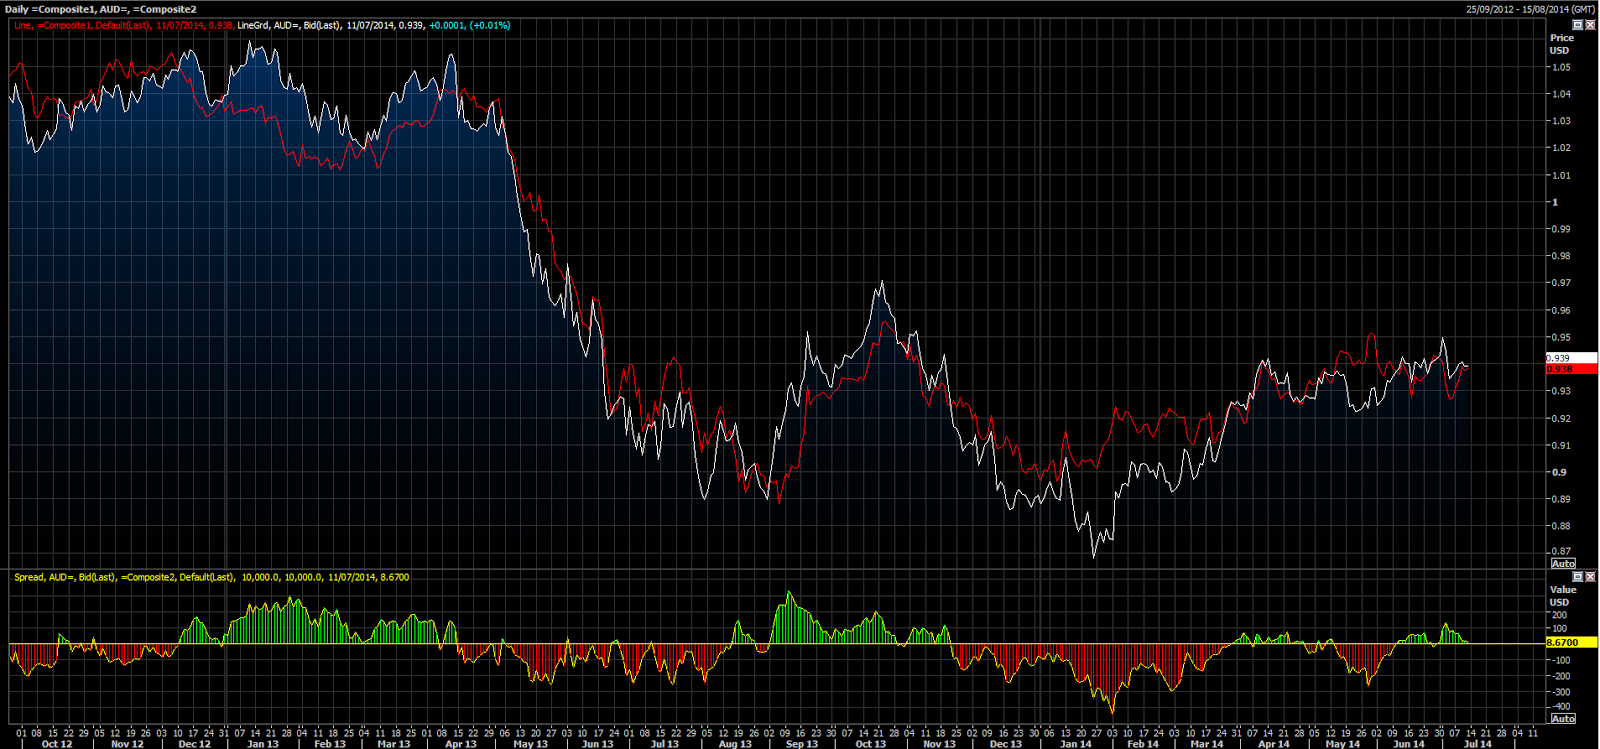Viewport: 1600px width, 749px height.
Task: Close the Spread value panel
Action: point(1590,577)
